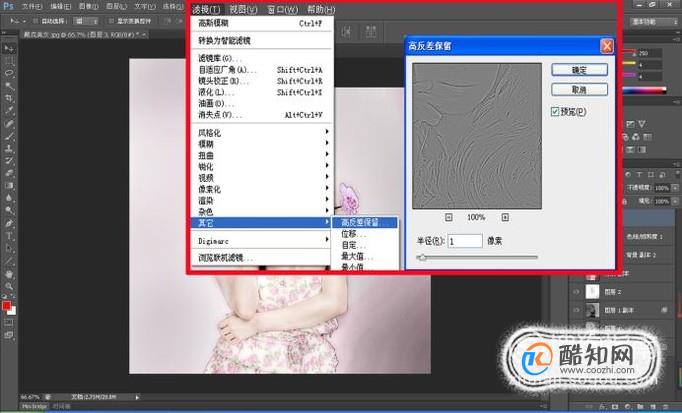Hide the 图层 2 layer
Viewport: 682px width, 413px height.
[577, 292]
